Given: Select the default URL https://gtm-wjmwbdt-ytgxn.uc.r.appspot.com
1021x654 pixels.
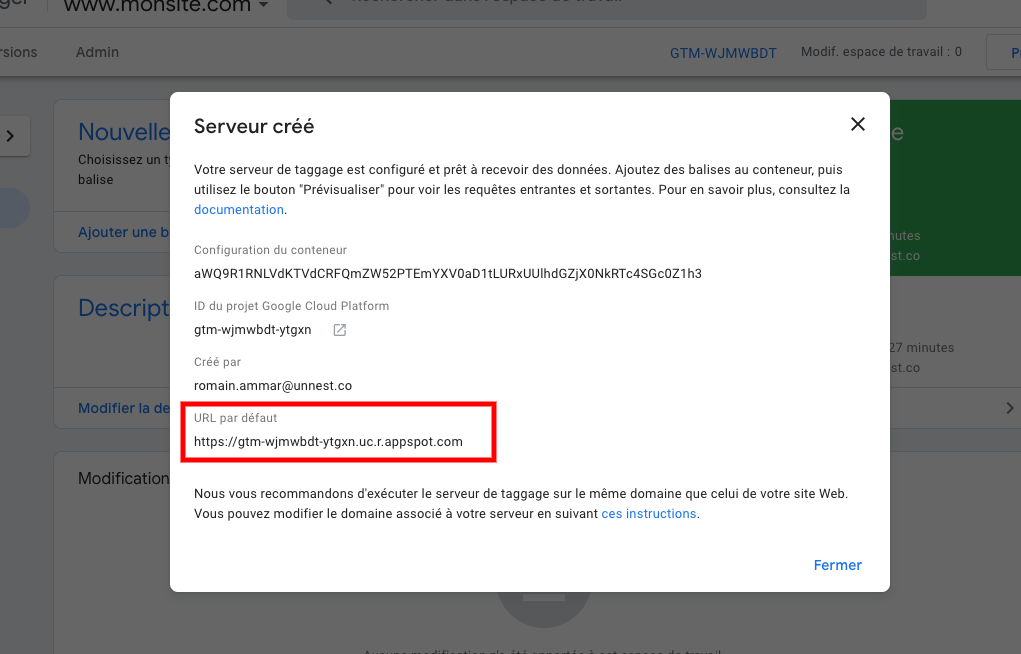Looking at the screenshot, I should tap(328, 442).
